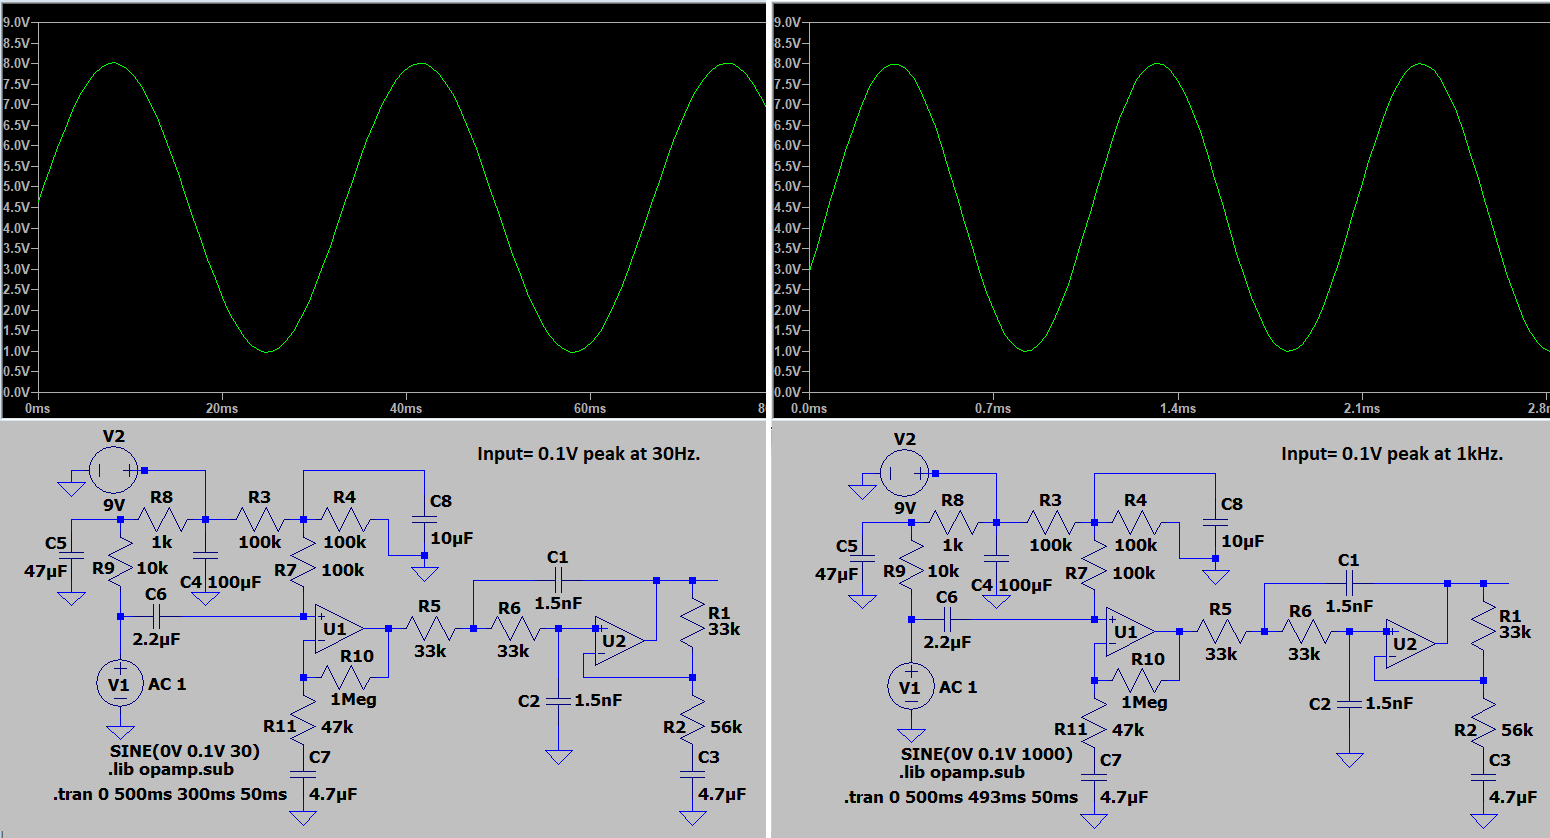Viewport: 1550px width, 838px height.
Task: Select capacitor C6 symbol in the 1kHz schematic
Action: click(x=947, y=620)
